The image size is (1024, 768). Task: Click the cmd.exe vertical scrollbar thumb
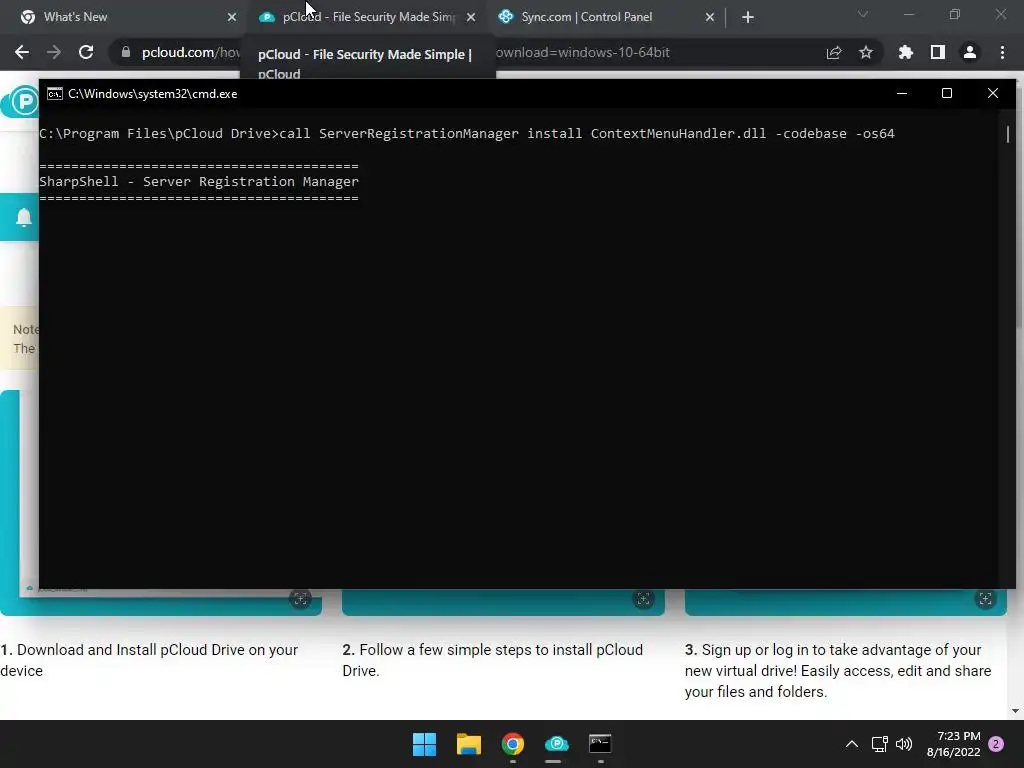click(x=1008, y=134)
